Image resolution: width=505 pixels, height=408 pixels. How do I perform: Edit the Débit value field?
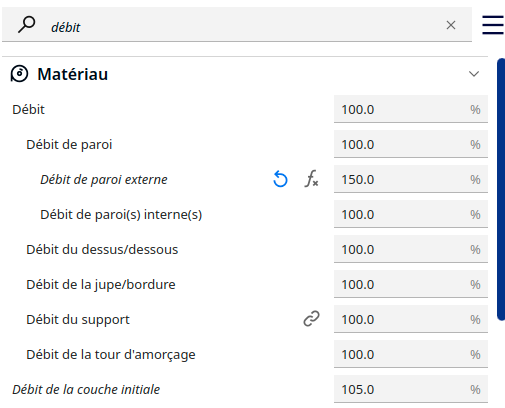pos(411,109)
